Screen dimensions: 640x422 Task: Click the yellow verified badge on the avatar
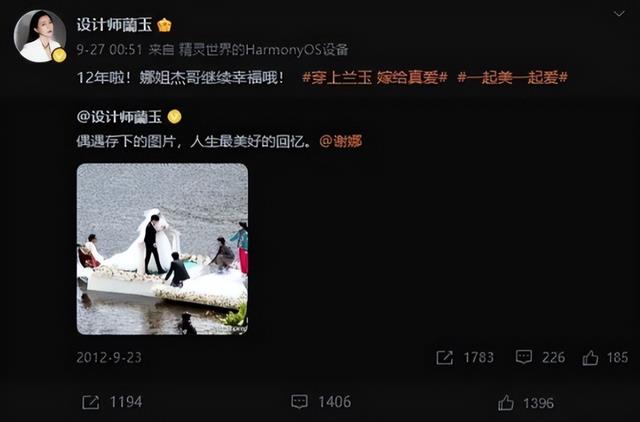click(60, 55)
